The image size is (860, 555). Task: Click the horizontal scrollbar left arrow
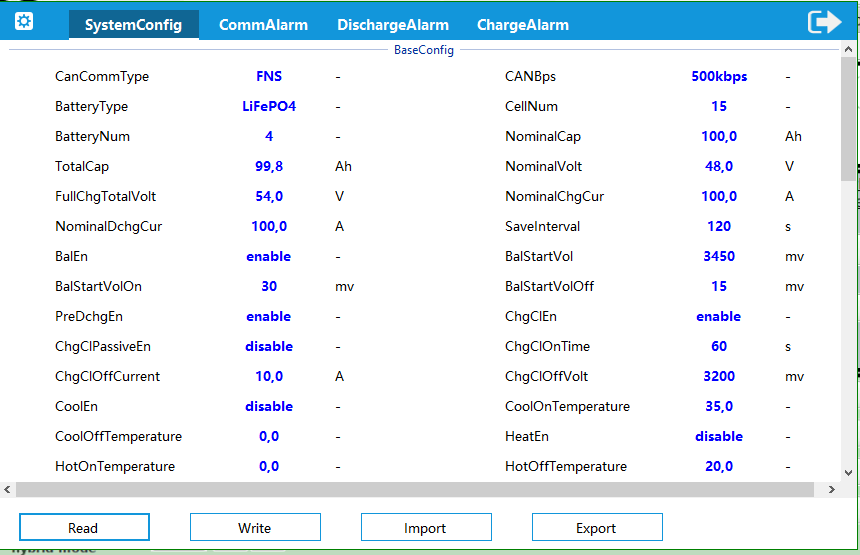(x=8, y=490)
